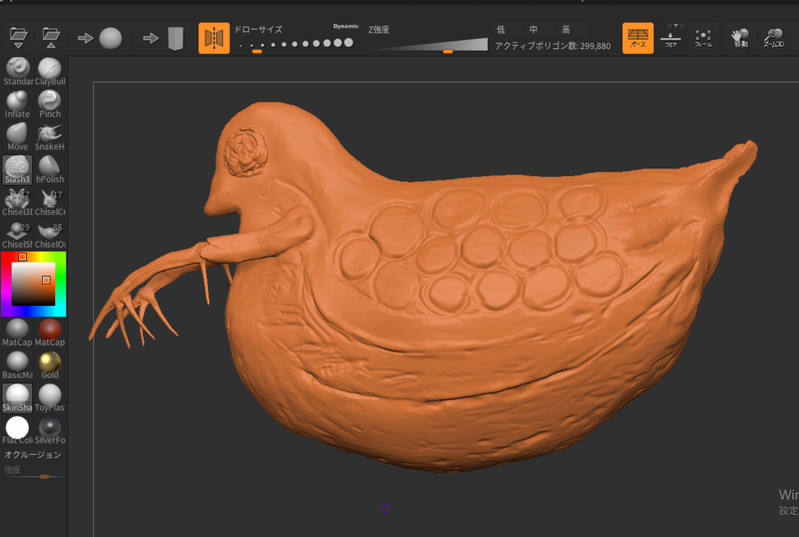Image resolution: width=799 pixels, height=537 pixels.
Task: Pick a color in the color picker square
Action: click(x=33, y=284)
